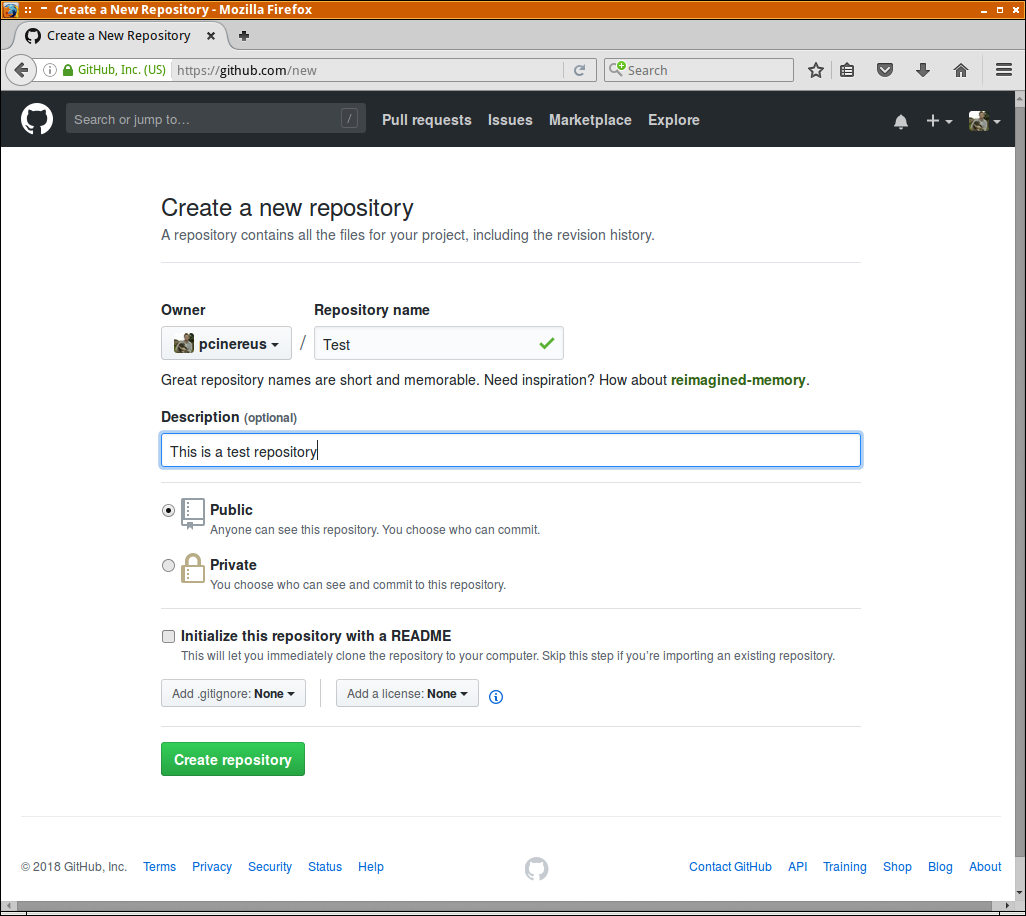Open the Training footer link
Viewport: 1026px width, 916px height.
tap(845, 867)
